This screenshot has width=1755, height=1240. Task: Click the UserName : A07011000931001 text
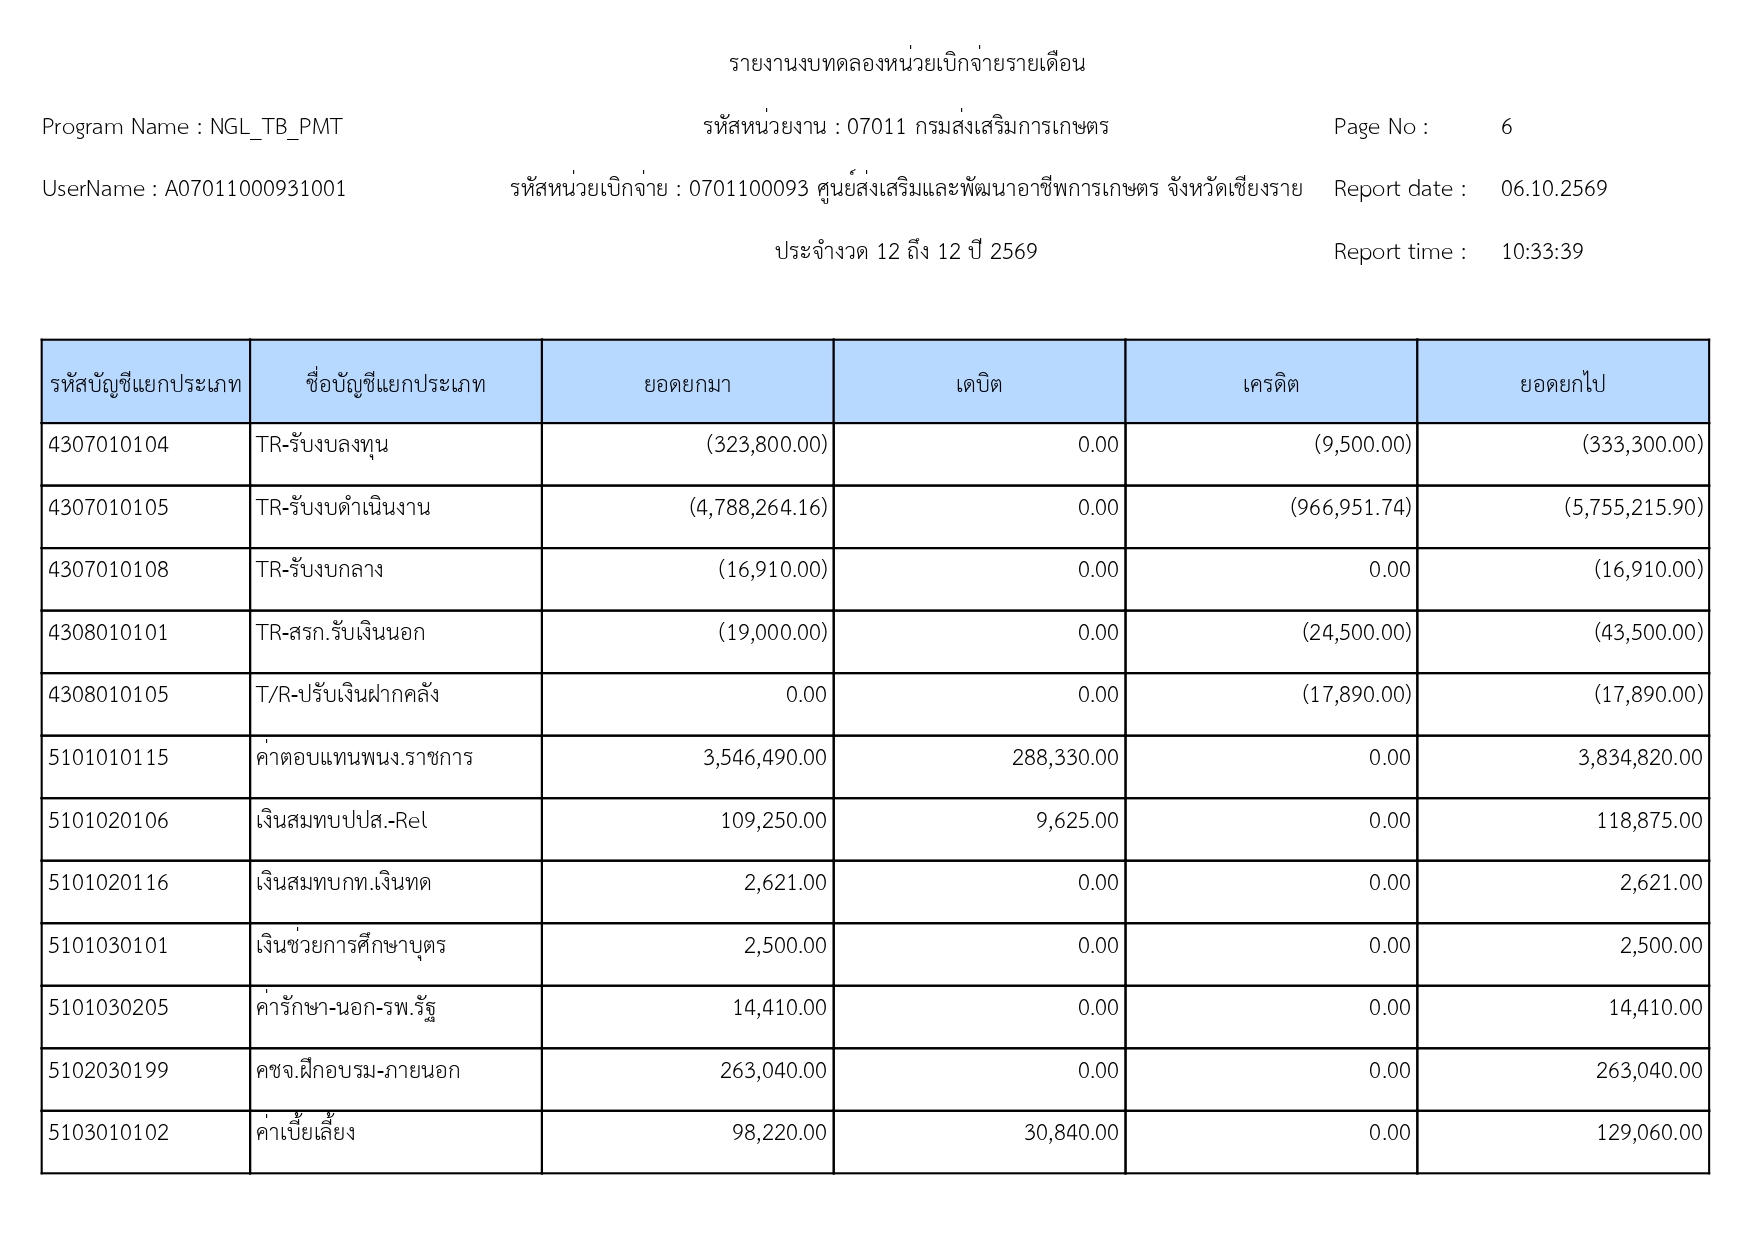click(194, 189)
